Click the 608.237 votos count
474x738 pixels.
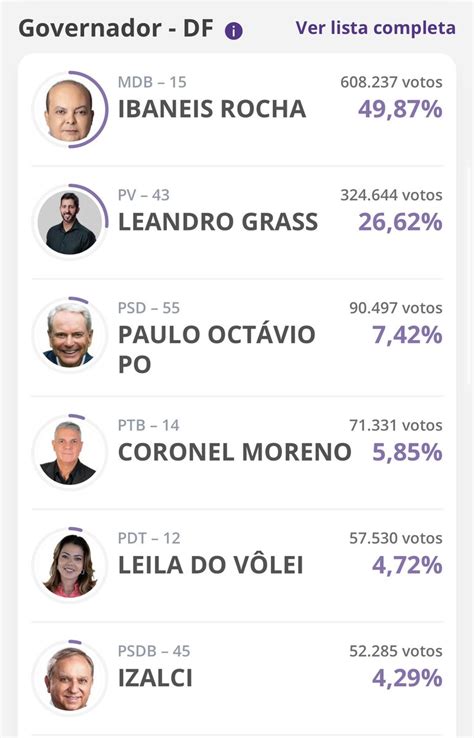pos(391,82)
